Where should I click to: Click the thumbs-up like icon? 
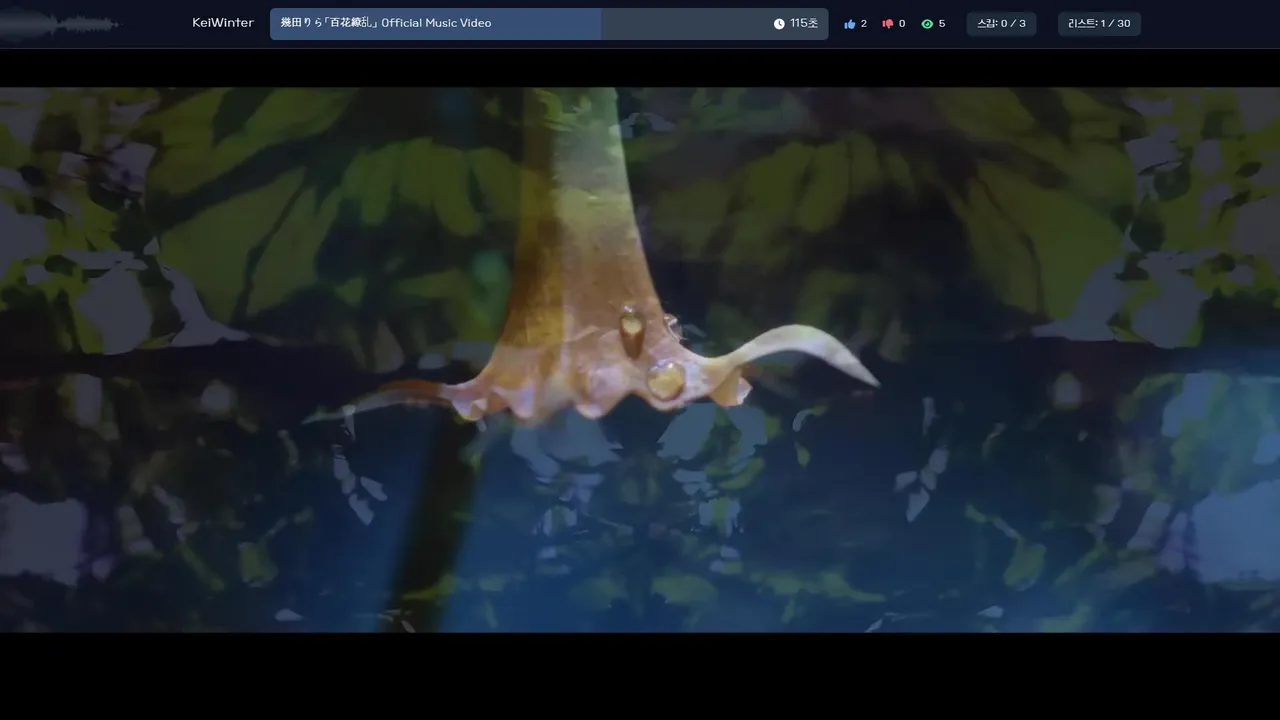(x=850, y=24)
